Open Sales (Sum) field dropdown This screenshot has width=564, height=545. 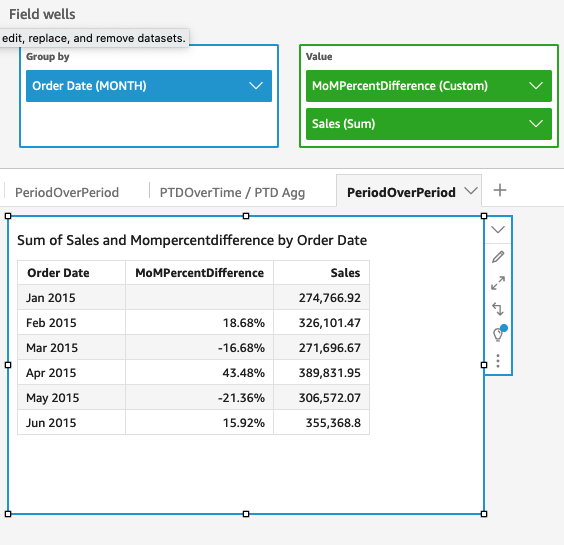tap(536, 124)
